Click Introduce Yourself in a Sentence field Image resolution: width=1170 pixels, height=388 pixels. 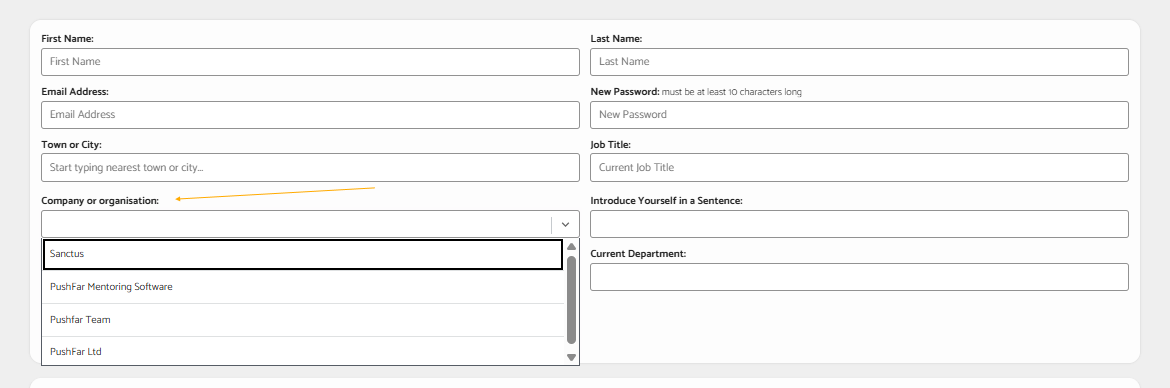[859, 224]
